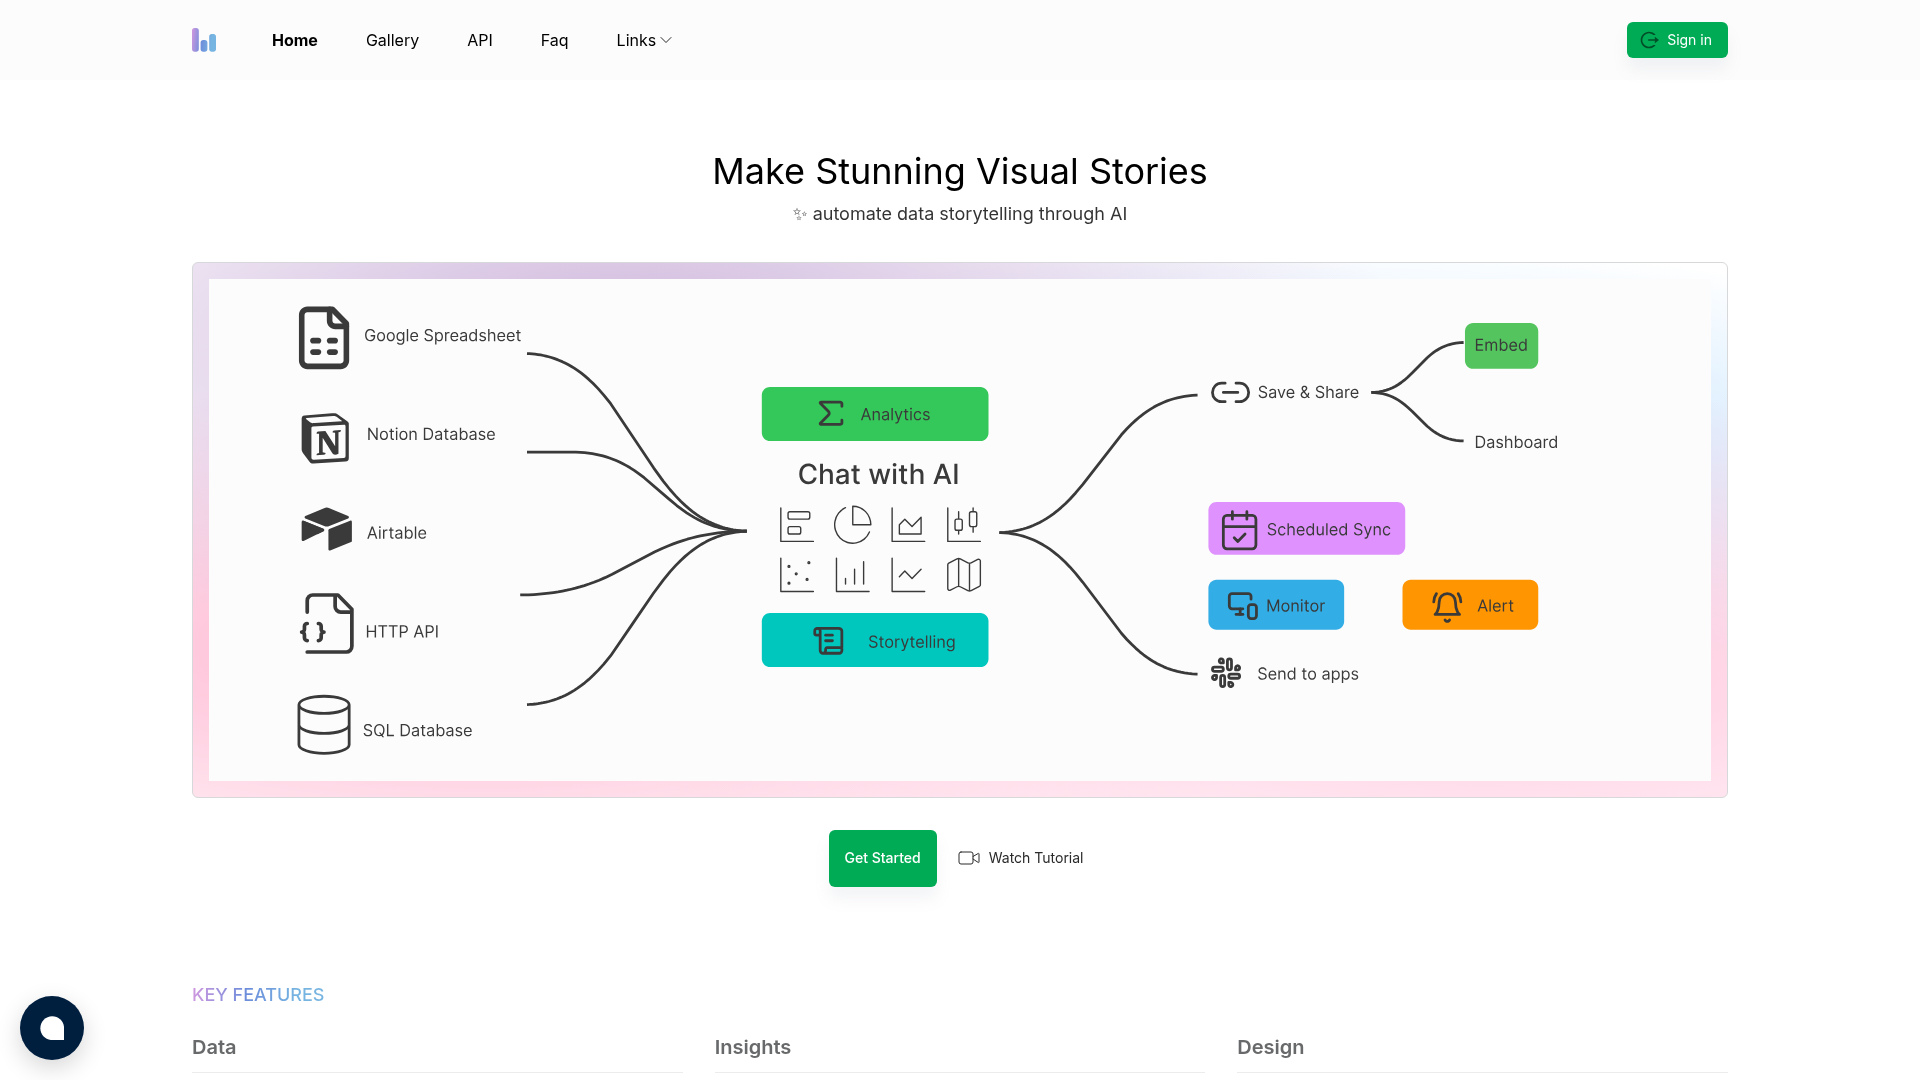Click the sigma icon in Analytics
This screenshot has height=1080, width=1920.
(x=831, y=414)
